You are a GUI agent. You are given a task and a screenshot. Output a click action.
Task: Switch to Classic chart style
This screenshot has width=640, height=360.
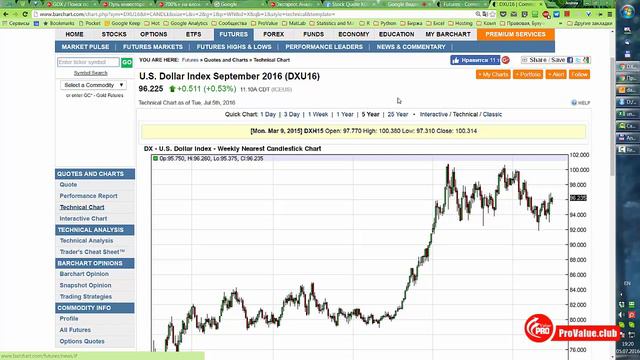(492, 114)
